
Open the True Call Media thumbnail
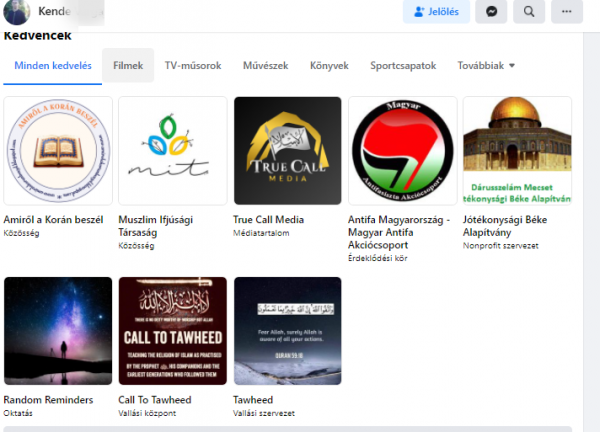pyautogui.click(x=288, y=151)
